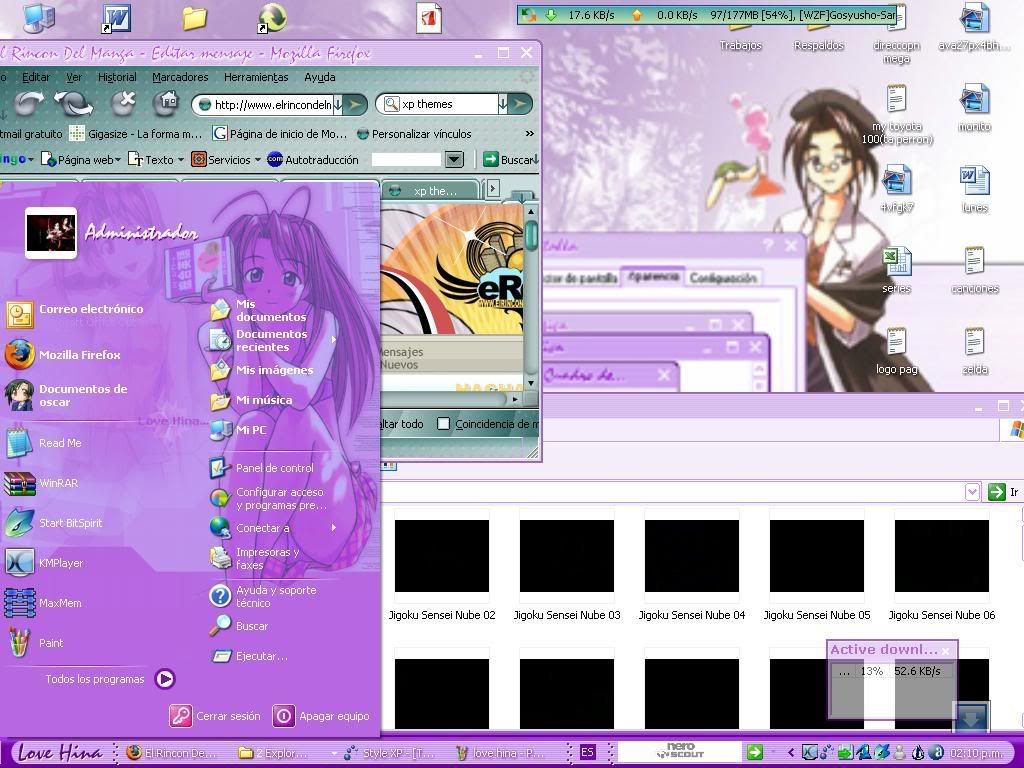Launch WinRAR from the Start menu
Viewport: 1024px width, 768px height.
42,483
